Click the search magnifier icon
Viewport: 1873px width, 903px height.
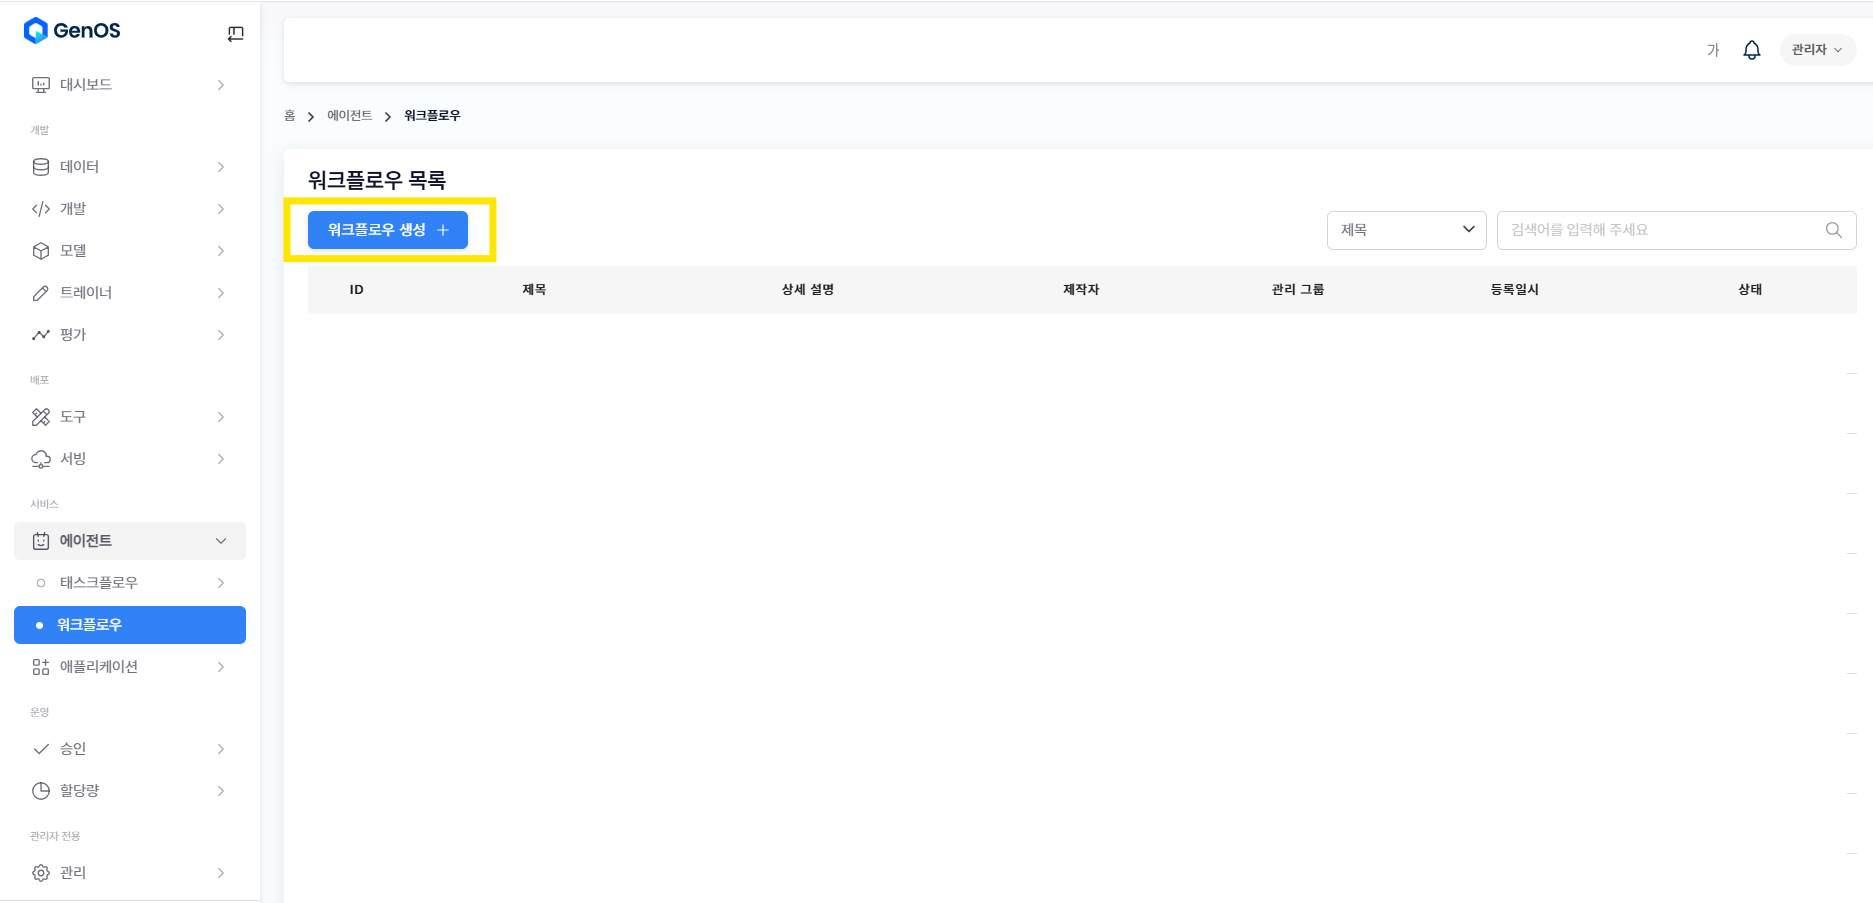point(1833,230)
